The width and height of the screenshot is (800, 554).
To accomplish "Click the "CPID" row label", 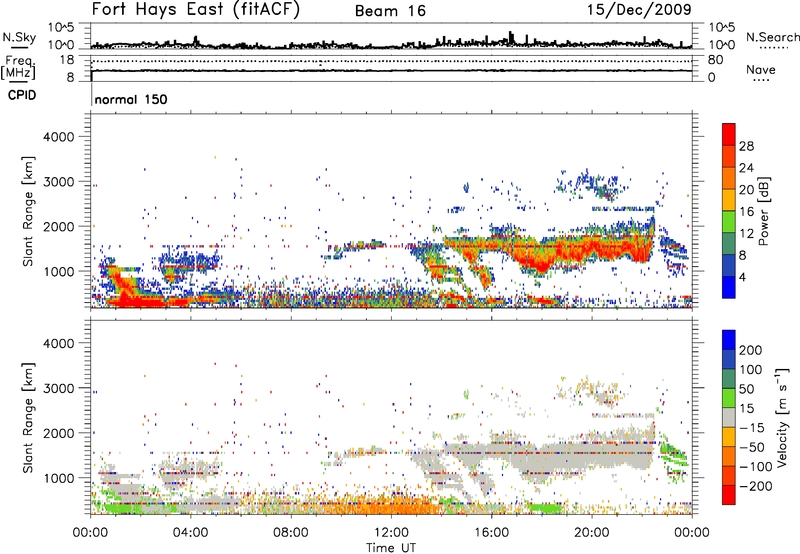I will click(22, 95).
